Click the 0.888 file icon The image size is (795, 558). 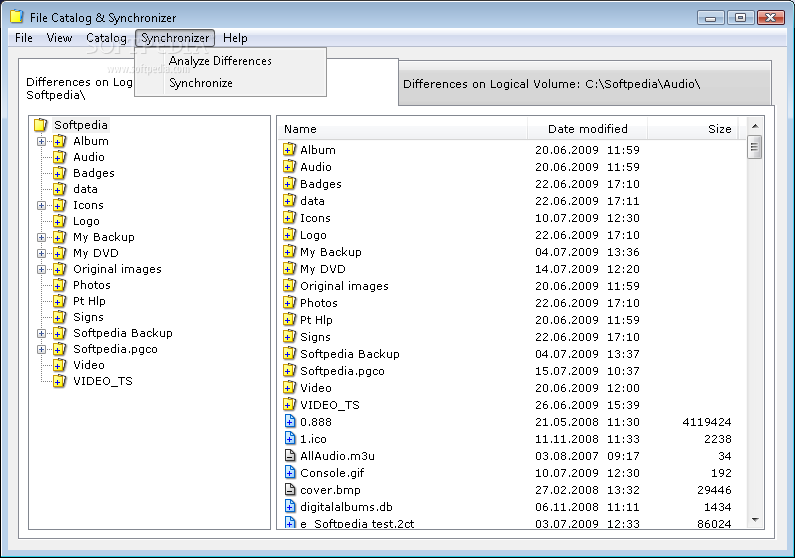290,422
